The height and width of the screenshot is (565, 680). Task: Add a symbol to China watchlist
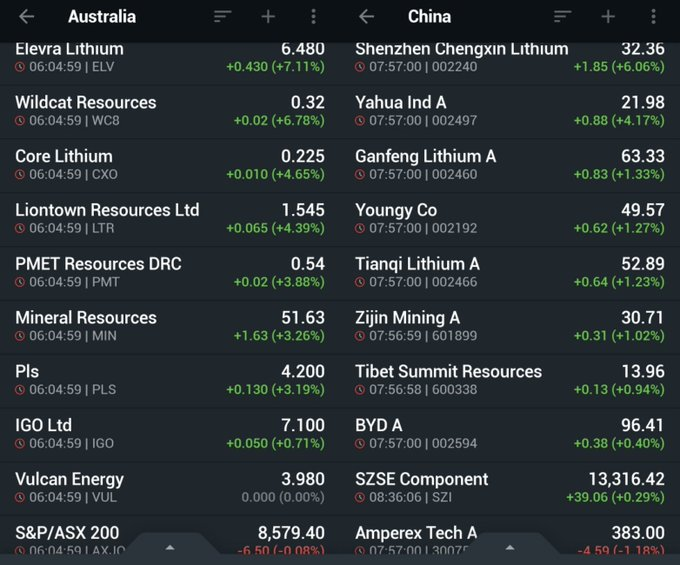[608, 17]
